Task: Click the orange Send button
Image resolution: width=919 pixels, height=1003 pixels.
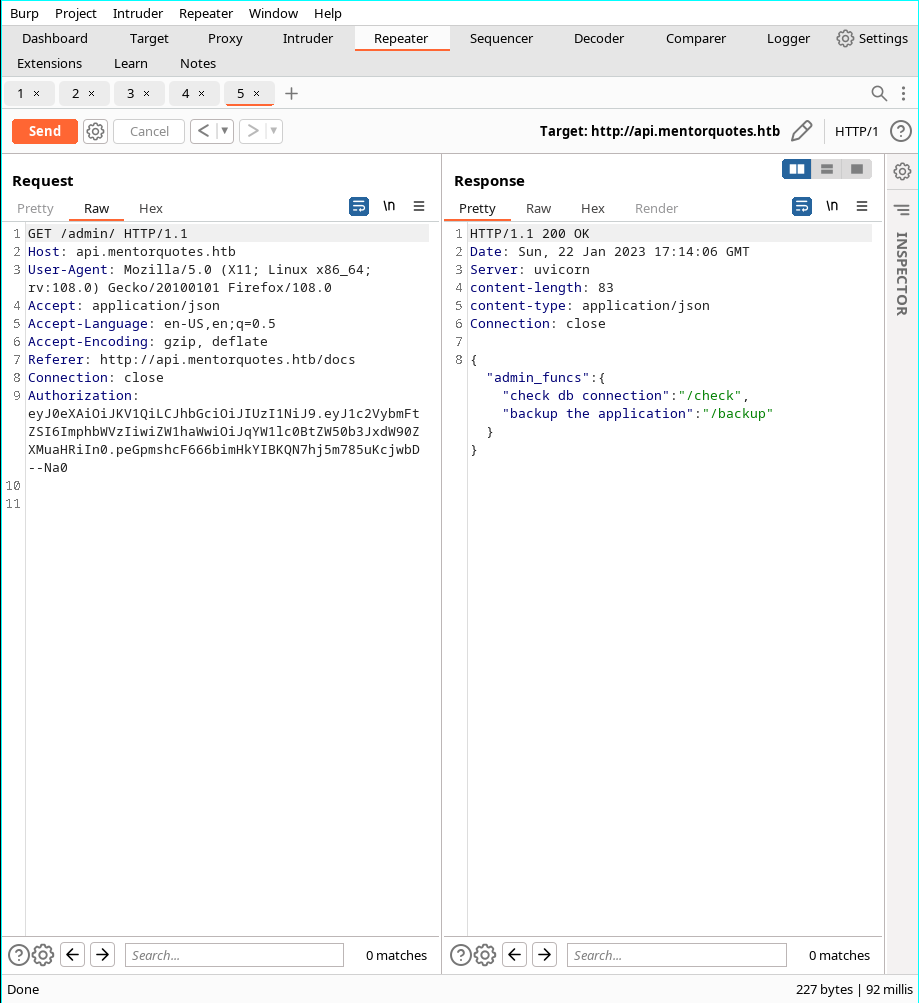Action: (x=45, y=131)
